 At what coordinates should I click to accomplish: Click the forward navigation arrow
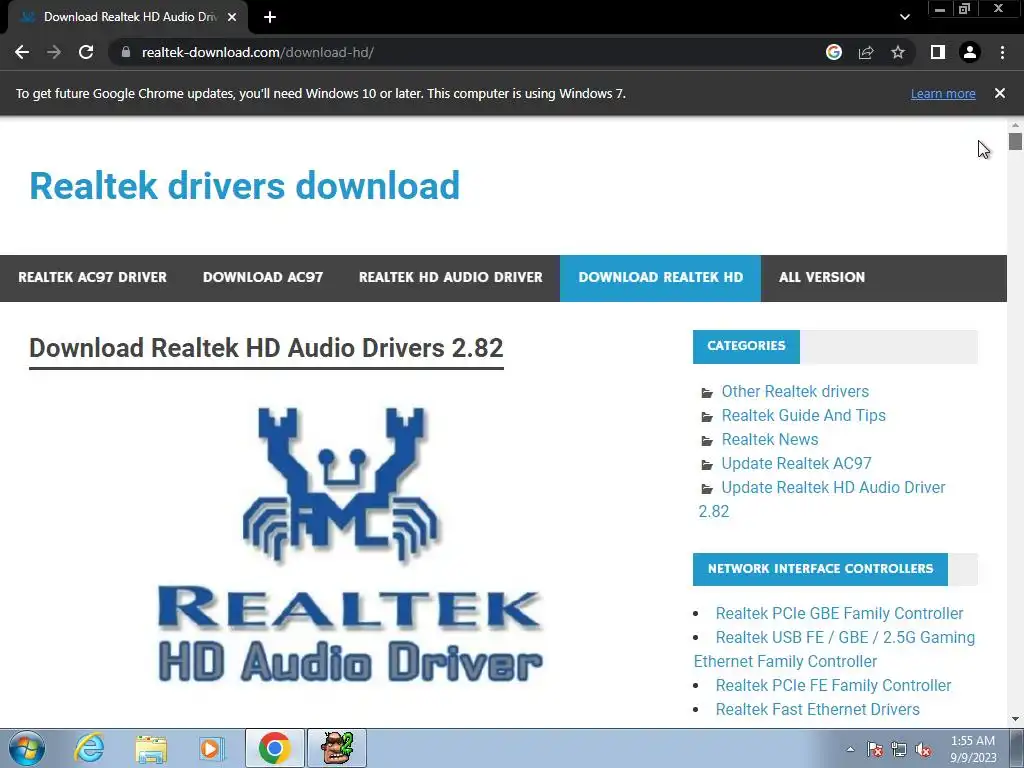(54, 52)
